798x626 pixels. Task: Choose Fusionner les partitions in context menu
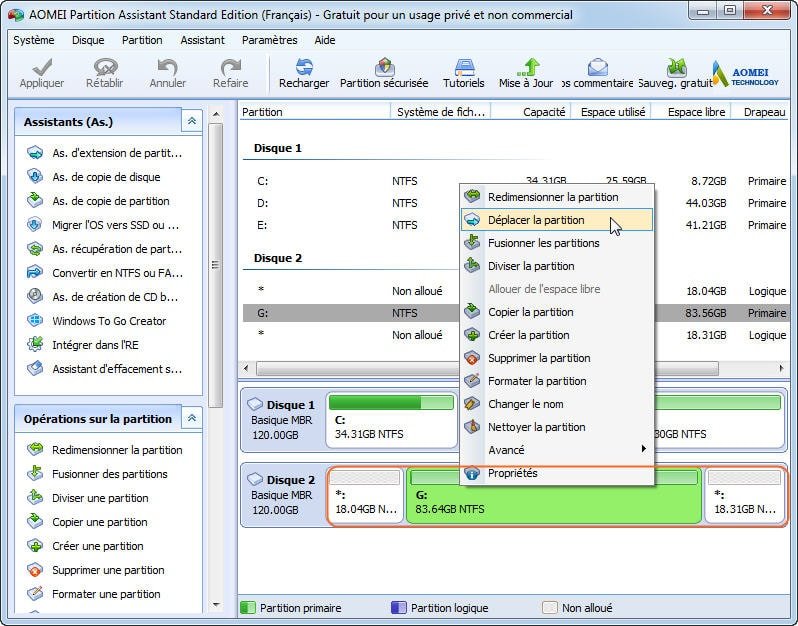[557, 243]
